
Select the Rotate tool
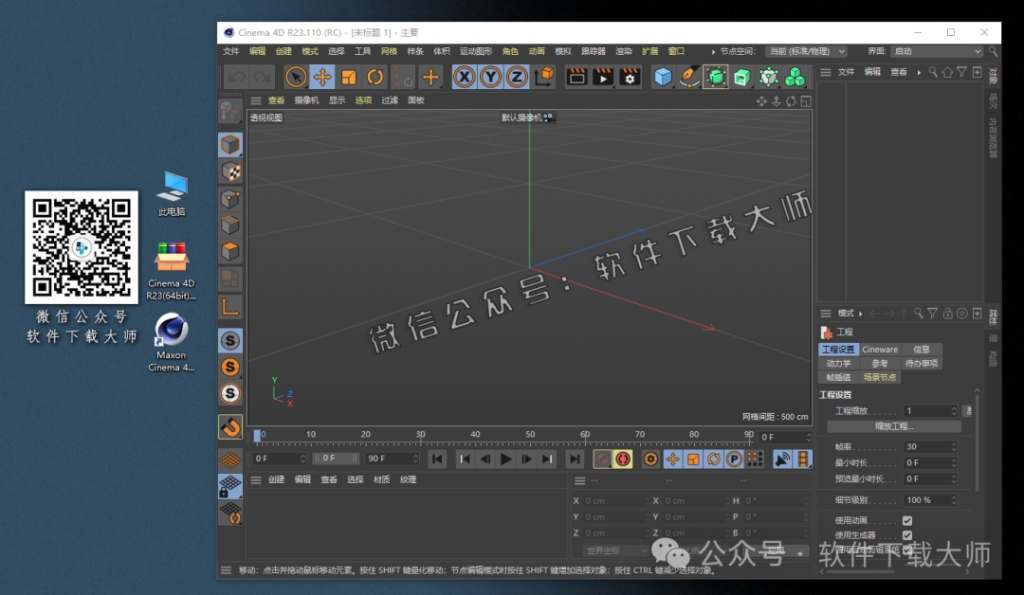pyautogui.click(x=374, y=75)
